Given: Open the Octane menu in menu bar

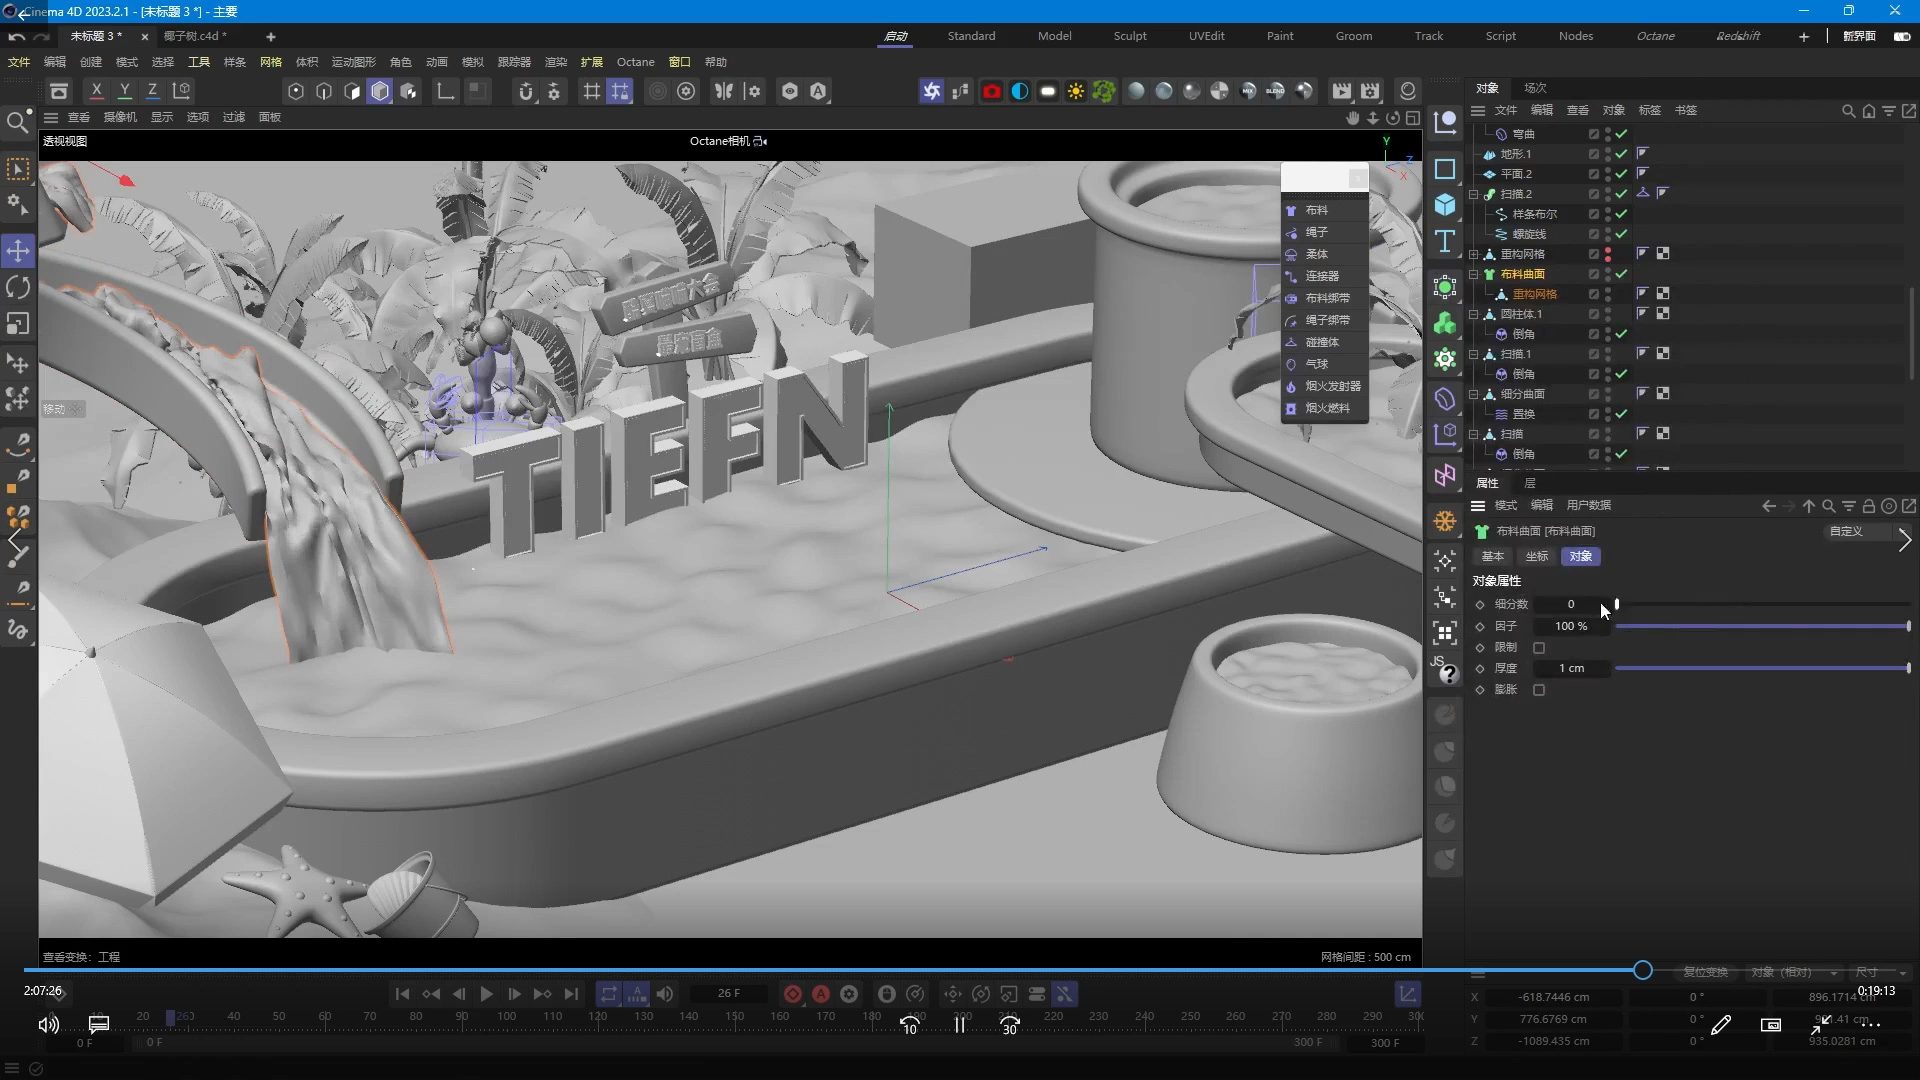Looking at the screenshot, I should point(635,62).
